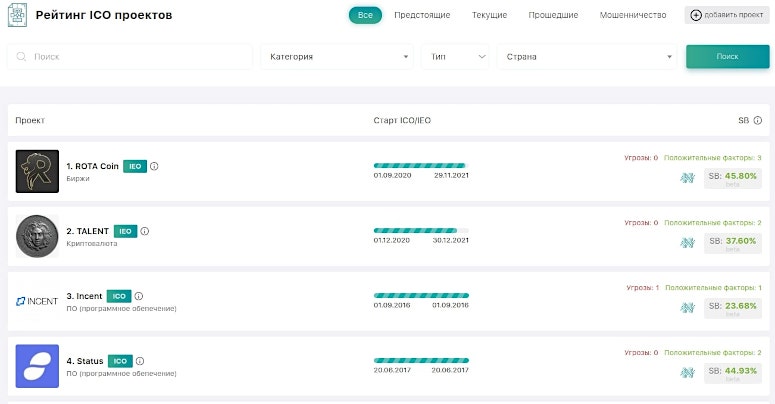The height and width of the screenshot is (404, 775).
Task: Click the TALENT ICO progress bar
Action: (421, 230)
